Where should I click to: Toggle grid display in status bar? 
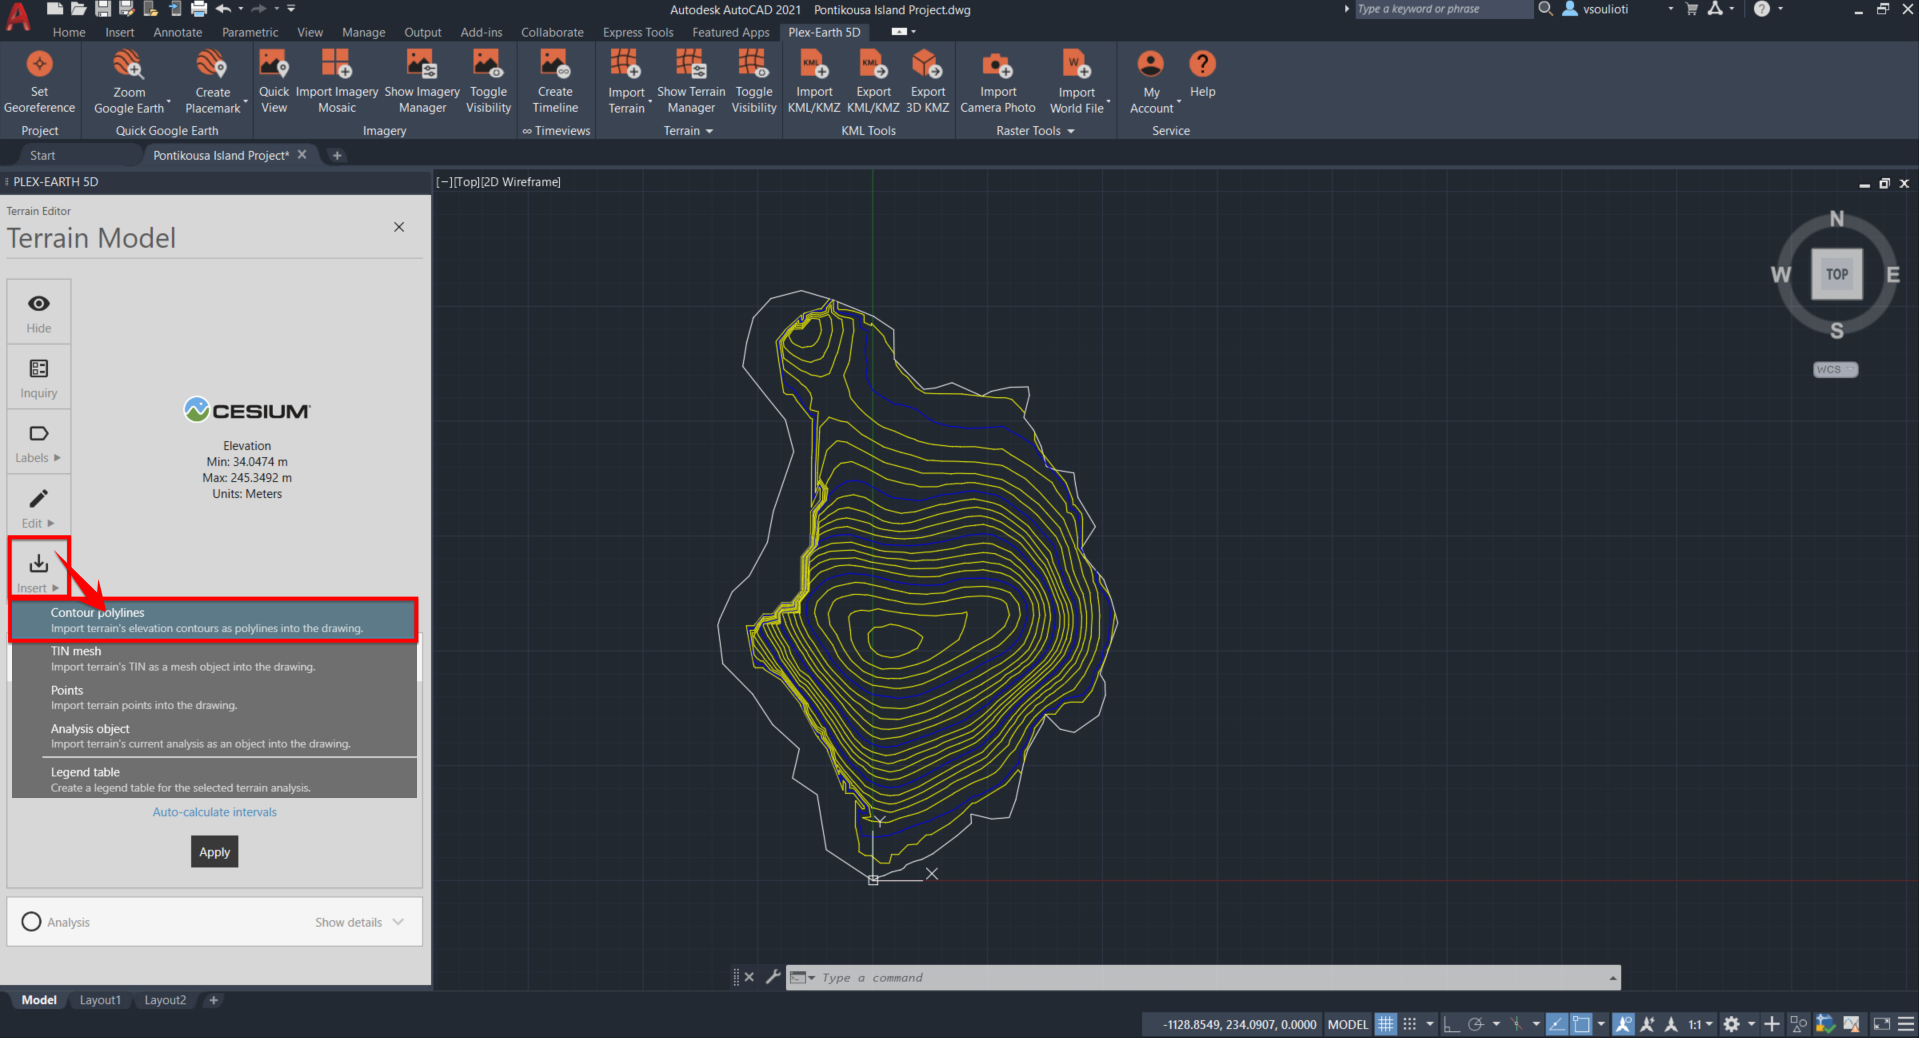(x=1385, y=1024)
